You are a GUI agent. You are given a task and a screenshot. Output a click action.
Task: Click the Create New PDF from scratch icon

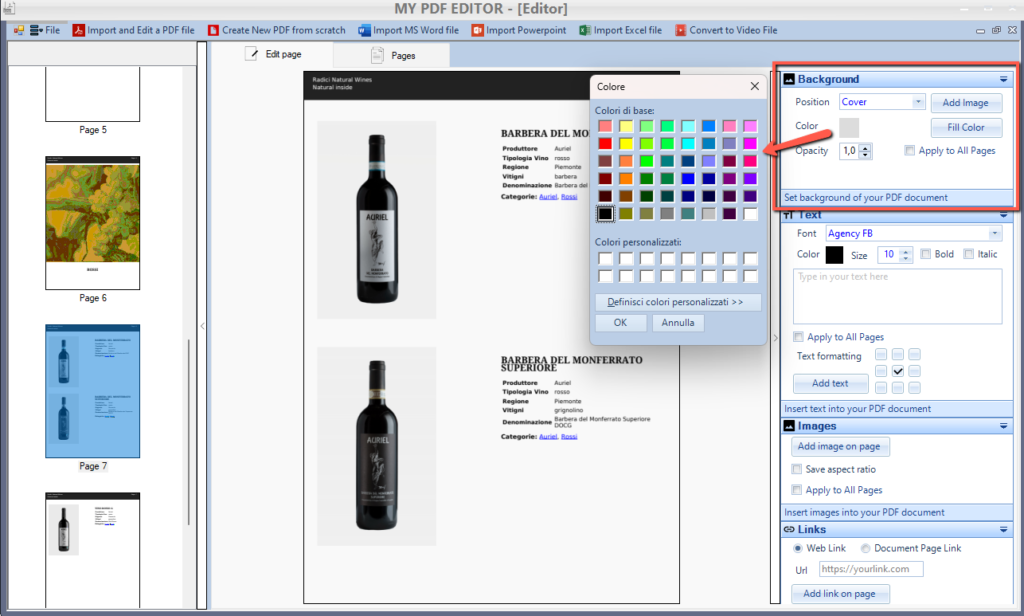(213, 30)
